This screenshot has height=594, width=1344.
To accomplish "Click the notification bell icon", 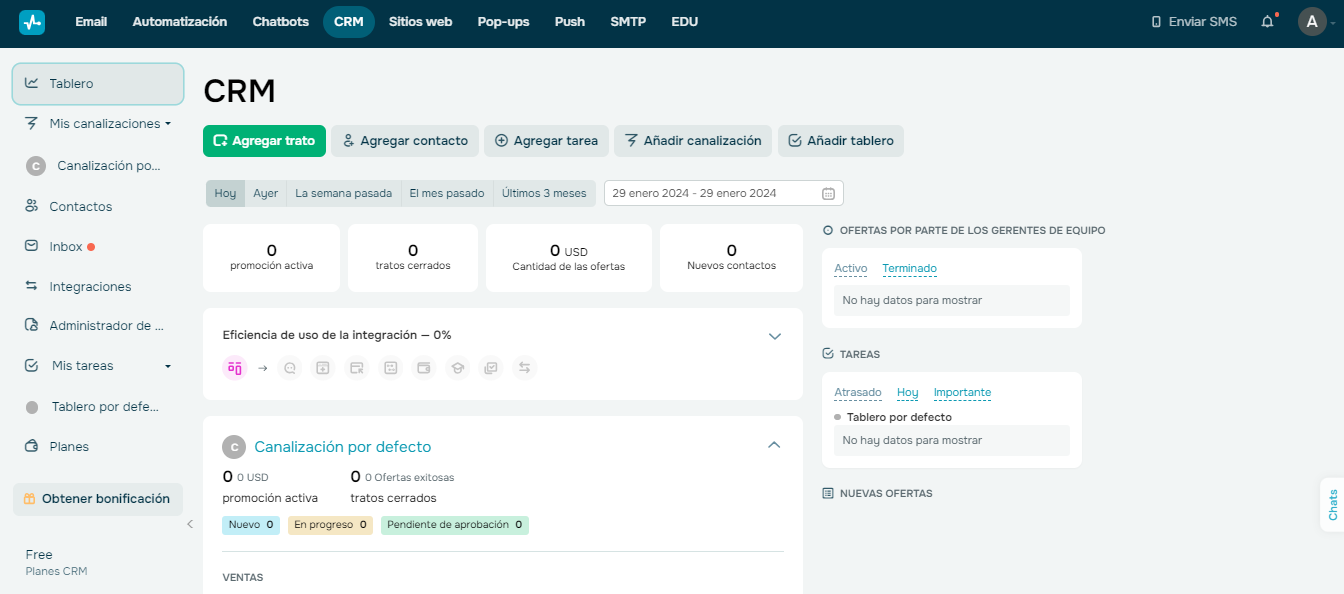I will 1267,20.
